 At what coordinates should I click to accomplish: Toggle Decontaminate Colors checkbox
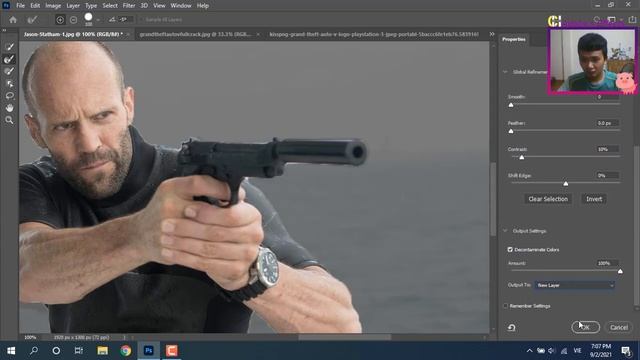point(510,249)
